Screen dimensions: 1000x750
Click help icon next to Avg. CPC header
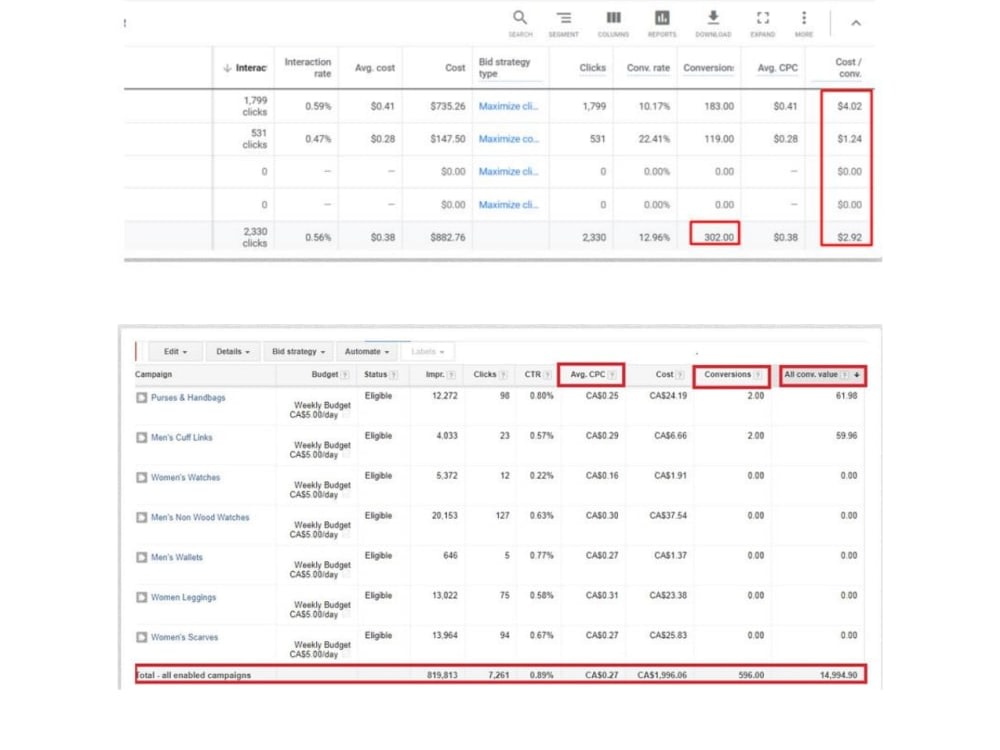coord(612,375)
